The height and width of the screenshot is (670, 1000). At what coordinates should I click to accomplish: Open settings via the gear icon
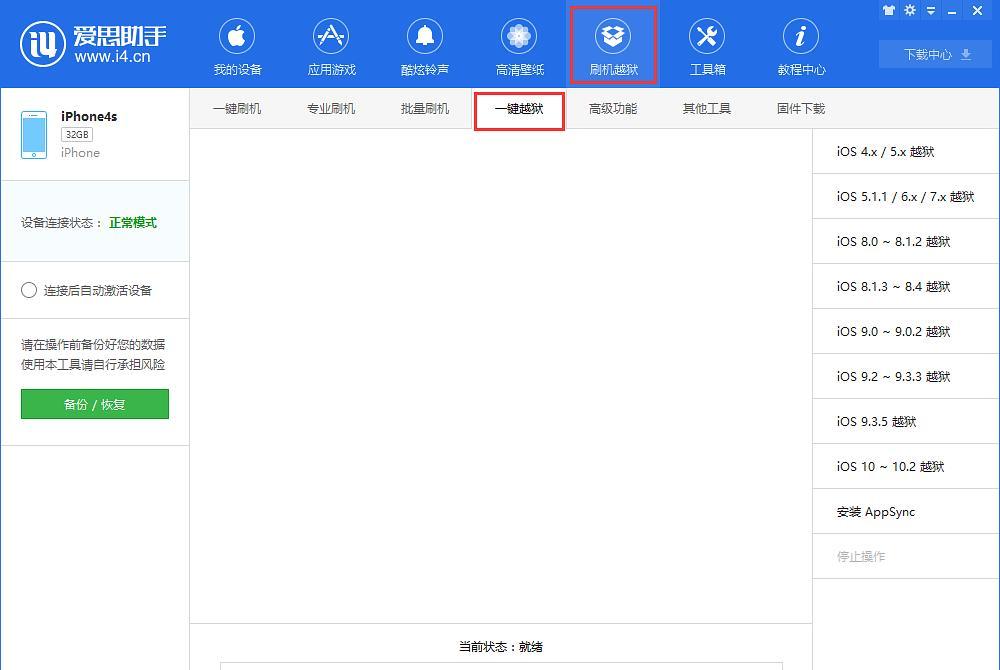(x=910, y=10)
